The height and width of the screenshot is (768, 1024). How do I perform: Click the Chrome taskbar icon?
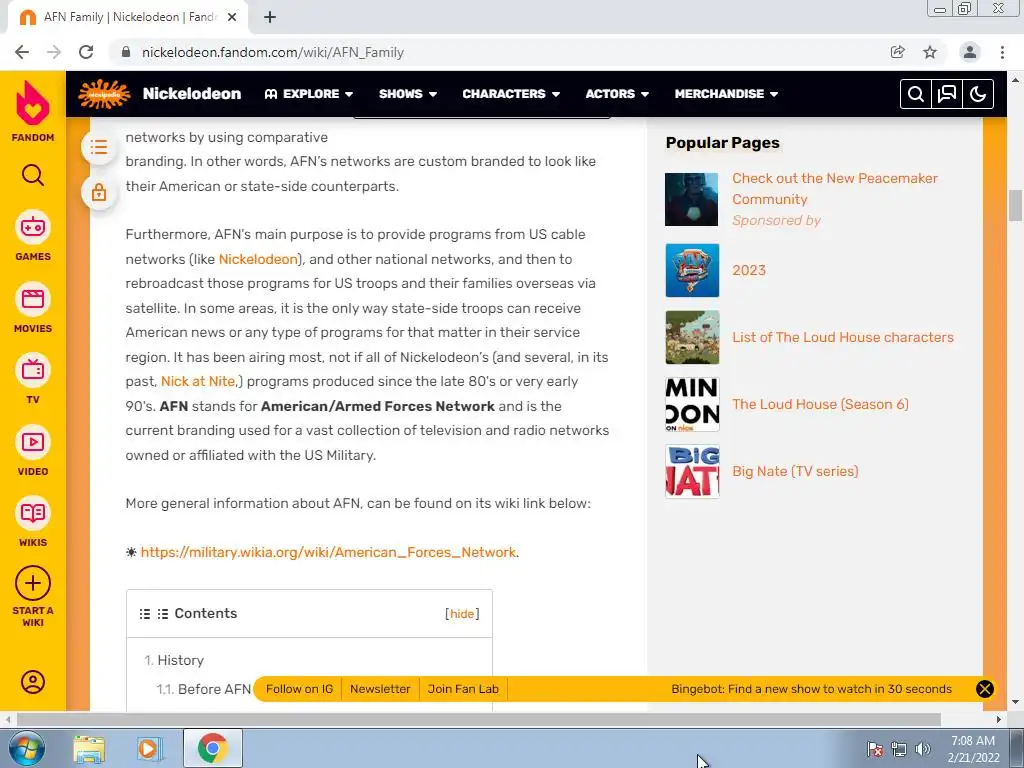pyautogui.click(x=212, y=748)
